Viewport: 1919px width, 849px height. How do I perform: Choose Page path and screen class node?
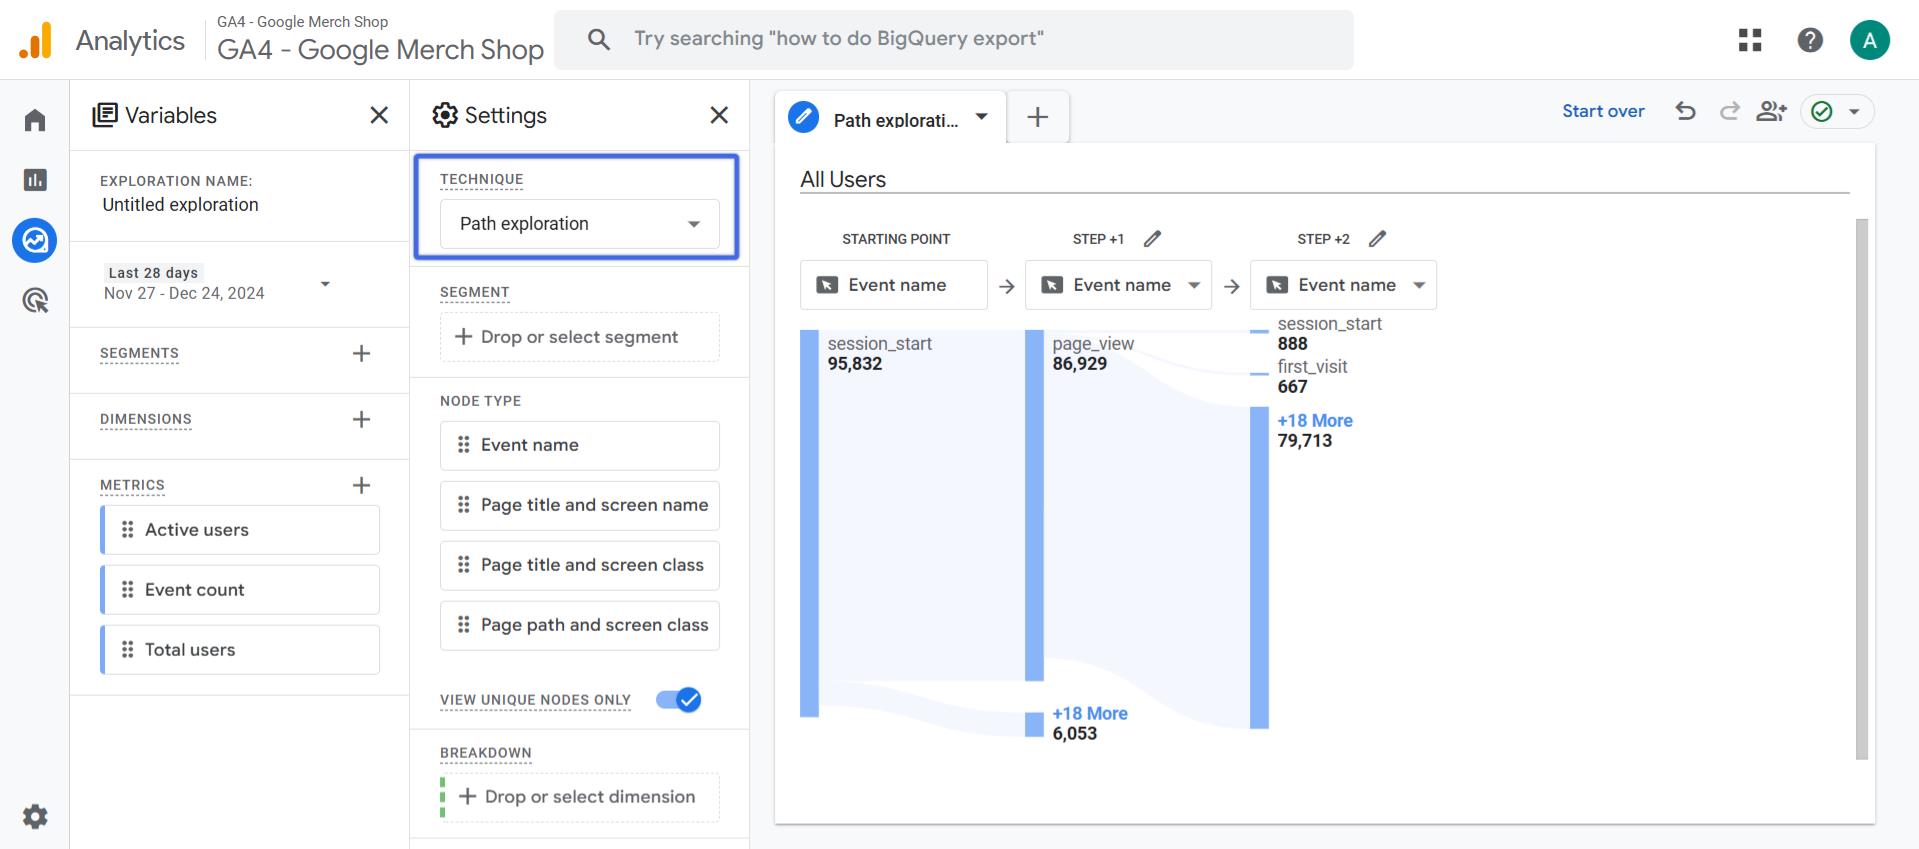(x=580, y=625)
